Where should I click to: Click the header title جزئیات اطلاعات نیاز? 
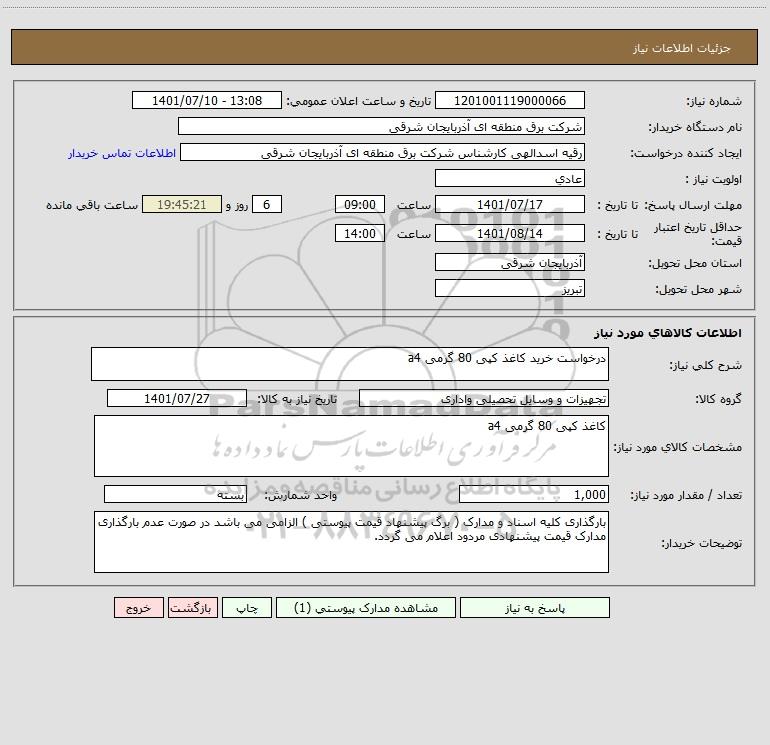tap(682, 48)
